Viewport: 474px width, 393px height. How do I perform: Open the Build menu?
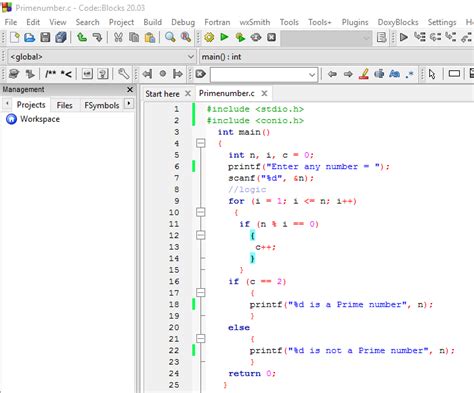153,22
